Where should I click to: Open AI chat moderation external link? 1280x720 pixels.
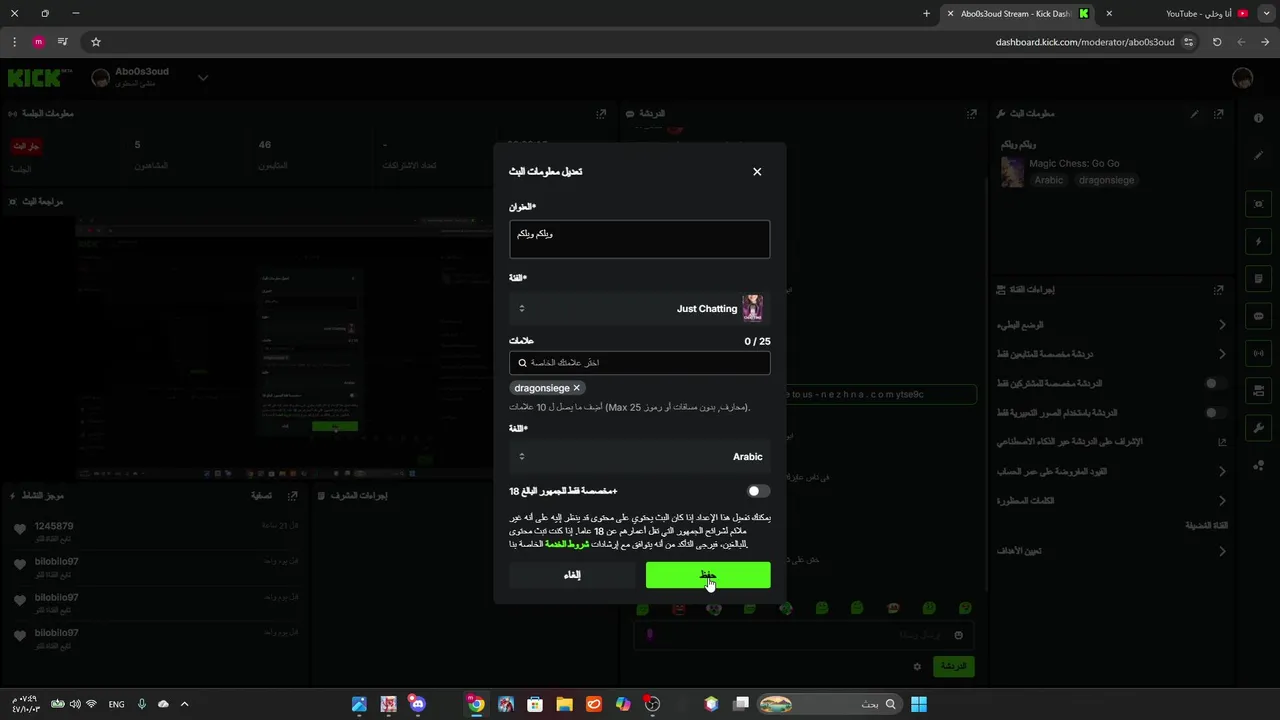tap(1222, 441)
